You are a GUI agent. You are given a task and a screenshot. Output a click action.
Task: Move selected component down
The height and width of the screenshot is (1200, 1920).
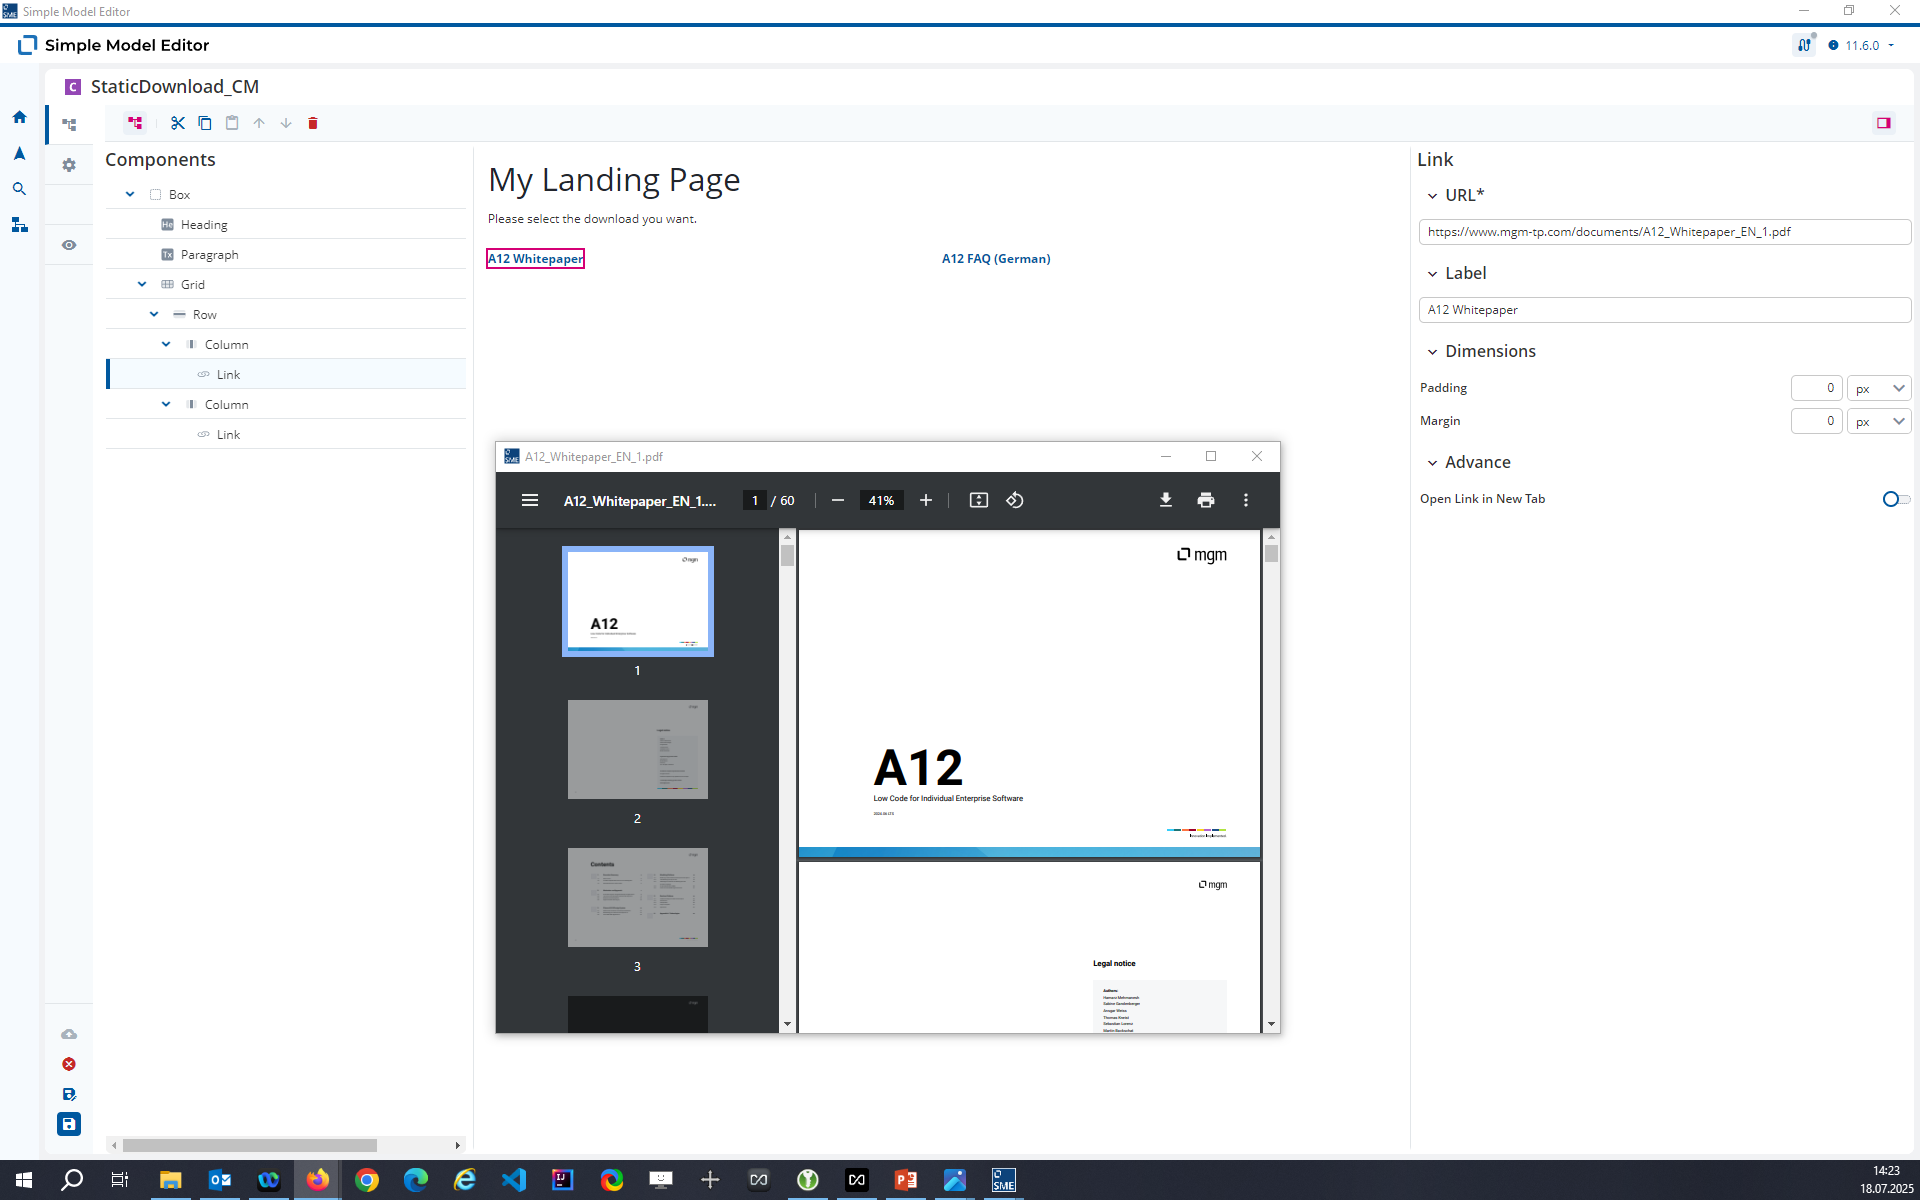pyautogui.click(x=286, y=123)
